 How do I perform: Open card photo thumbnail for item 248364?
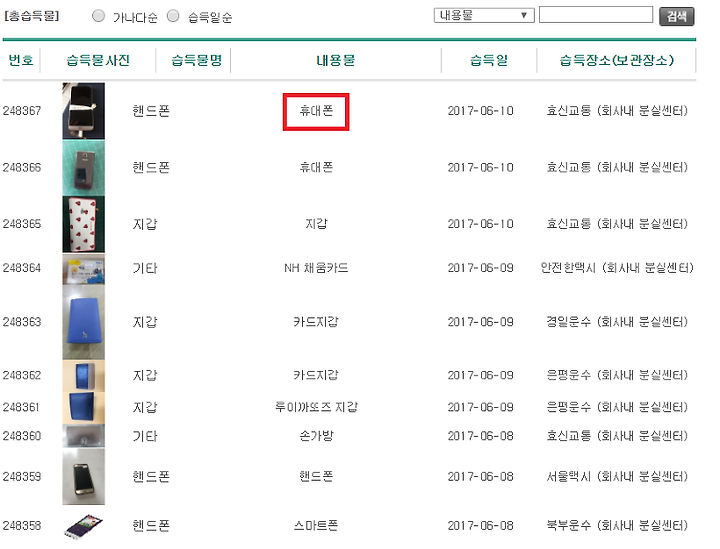click(84, 269)
